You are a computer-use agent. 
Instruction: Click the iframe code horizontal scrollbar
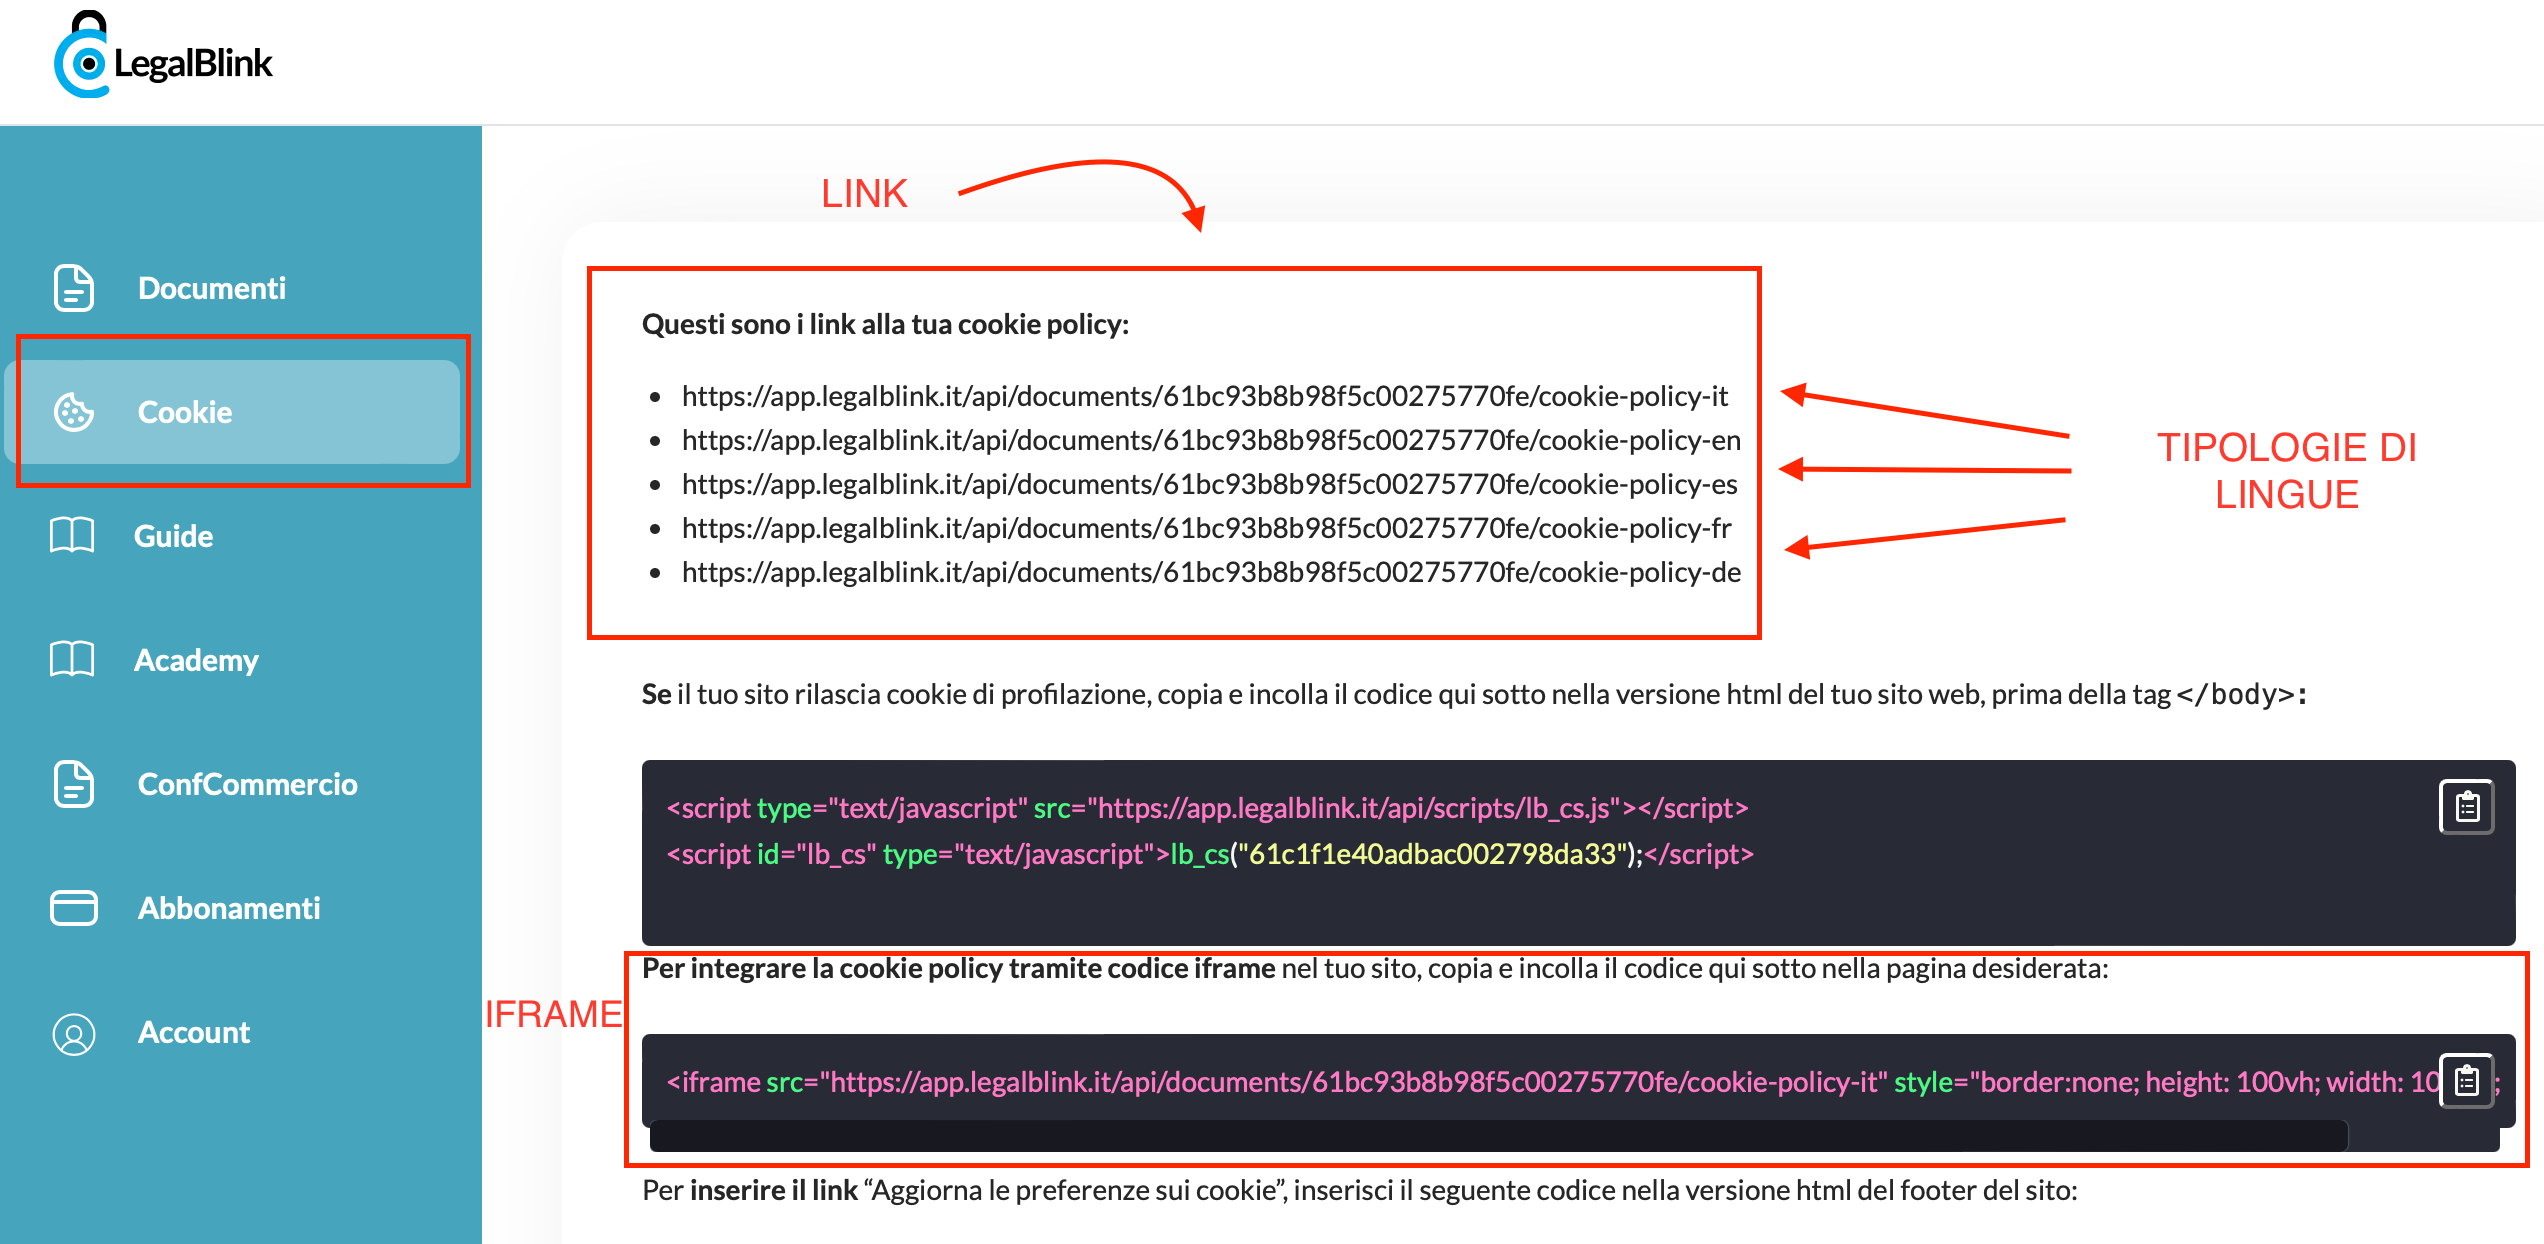[1498, 1137]
